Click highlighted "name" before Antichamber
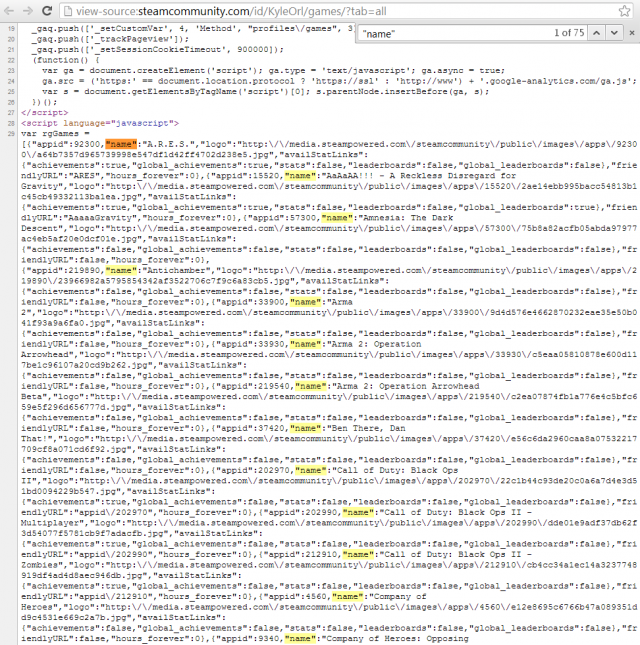This screenshot has width=640, height=645. 121,270
